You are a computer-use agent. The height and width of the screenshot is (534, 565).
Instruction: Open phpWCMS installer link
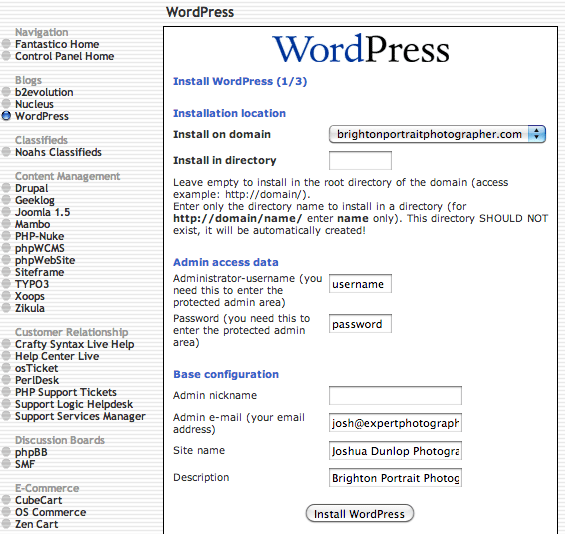point(40,248)
